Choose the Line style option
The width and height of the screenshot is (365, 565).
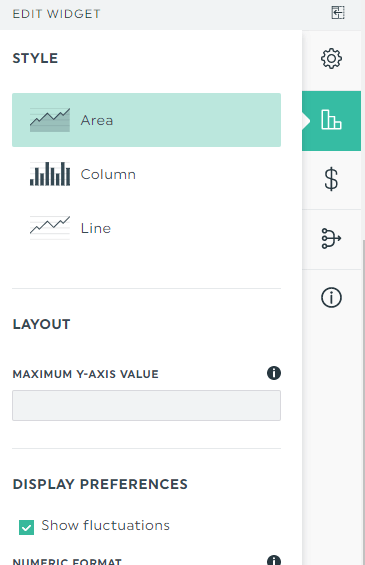(x=146, y=228)
